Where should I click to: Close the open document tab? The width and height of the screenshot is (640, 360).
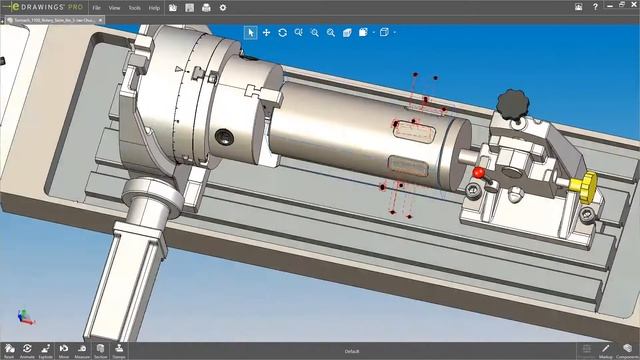point(100,20)
